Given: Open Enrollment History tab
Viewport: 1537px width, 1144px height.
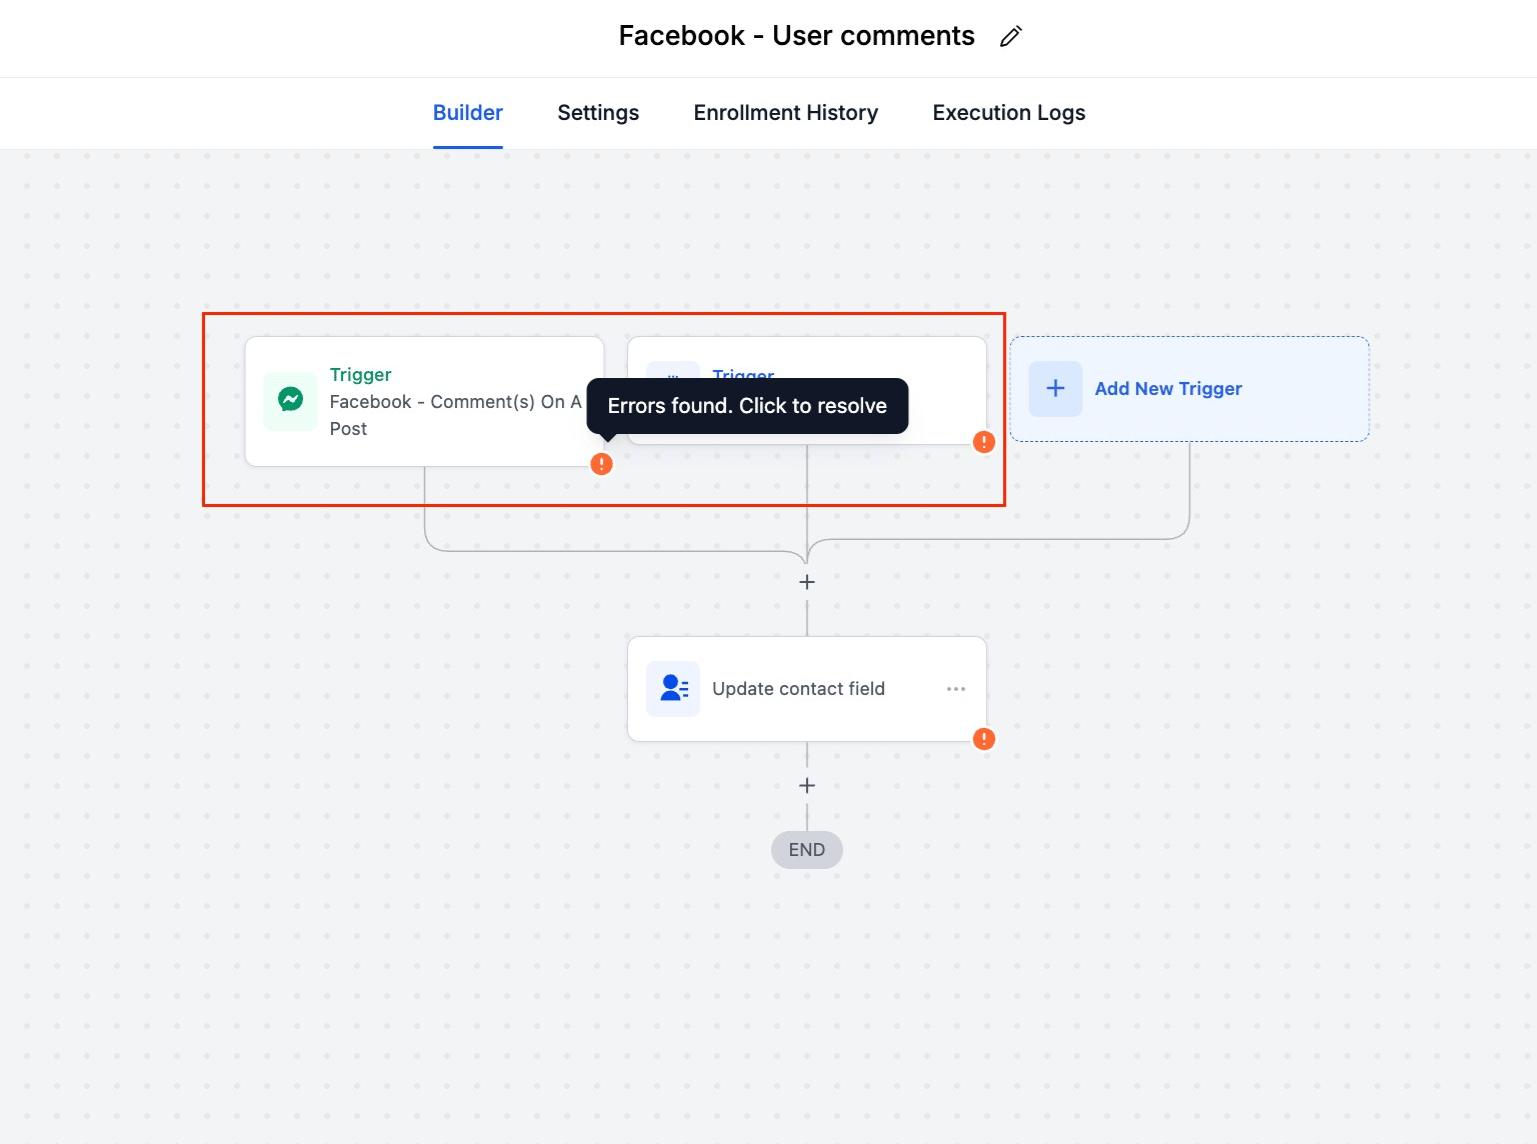Looking at the screenshot, I should (786, 113).
